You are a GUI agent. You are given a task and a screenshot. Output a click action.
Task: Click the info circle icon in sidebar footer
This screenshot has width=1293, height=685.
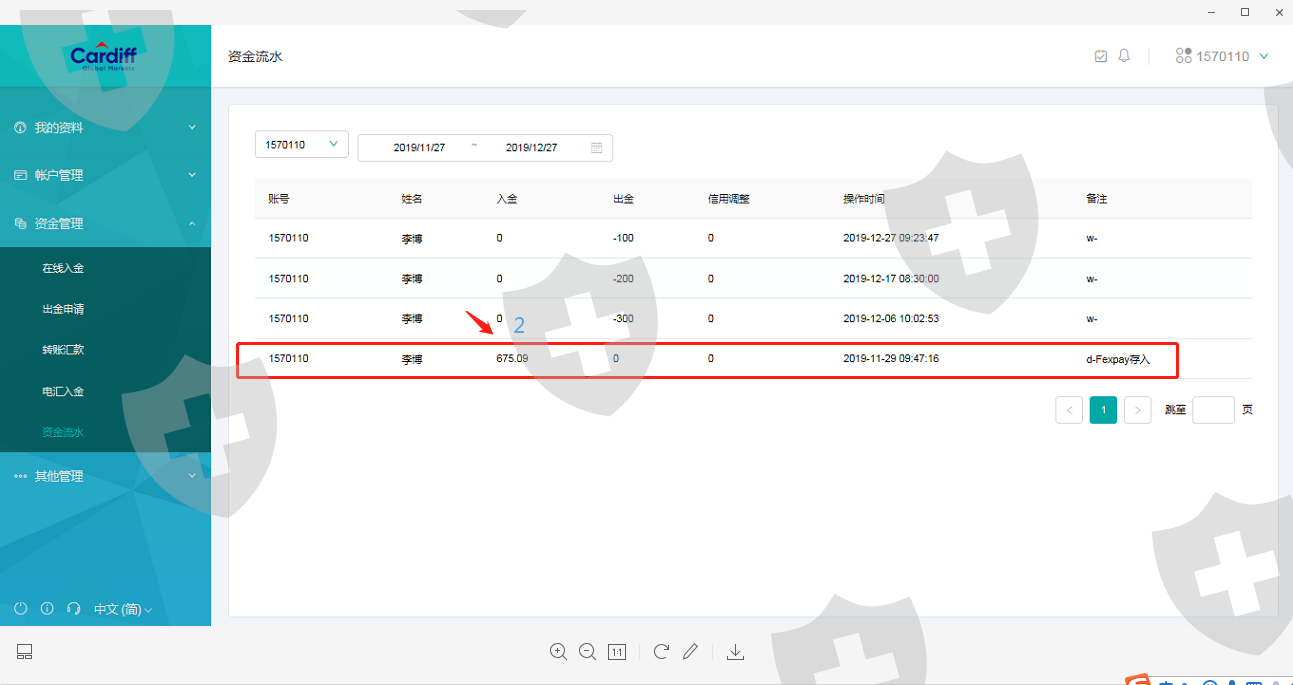pos(47,608)
